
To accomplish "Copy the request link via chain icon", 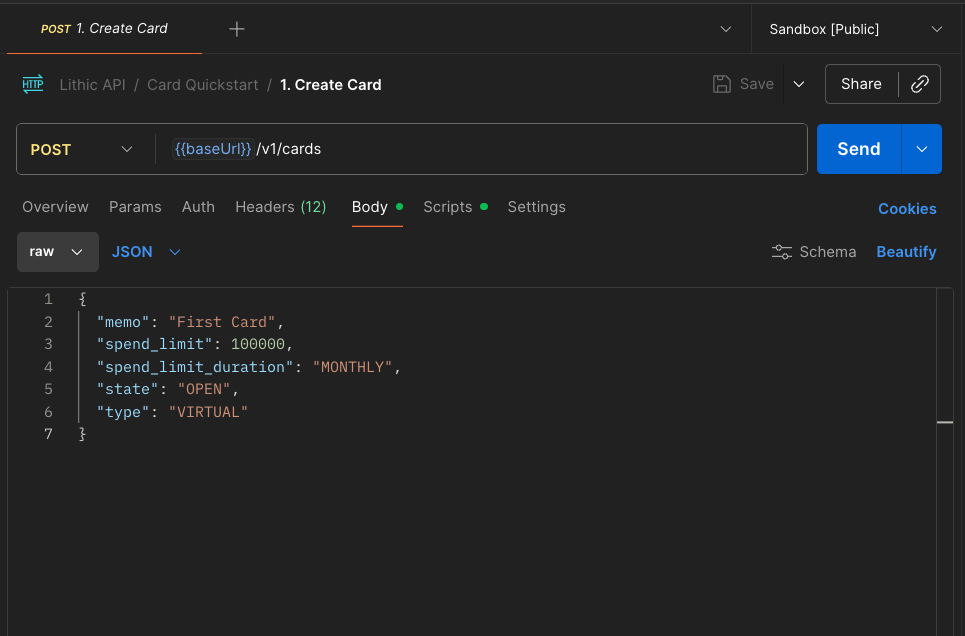I will click(919, 84).
